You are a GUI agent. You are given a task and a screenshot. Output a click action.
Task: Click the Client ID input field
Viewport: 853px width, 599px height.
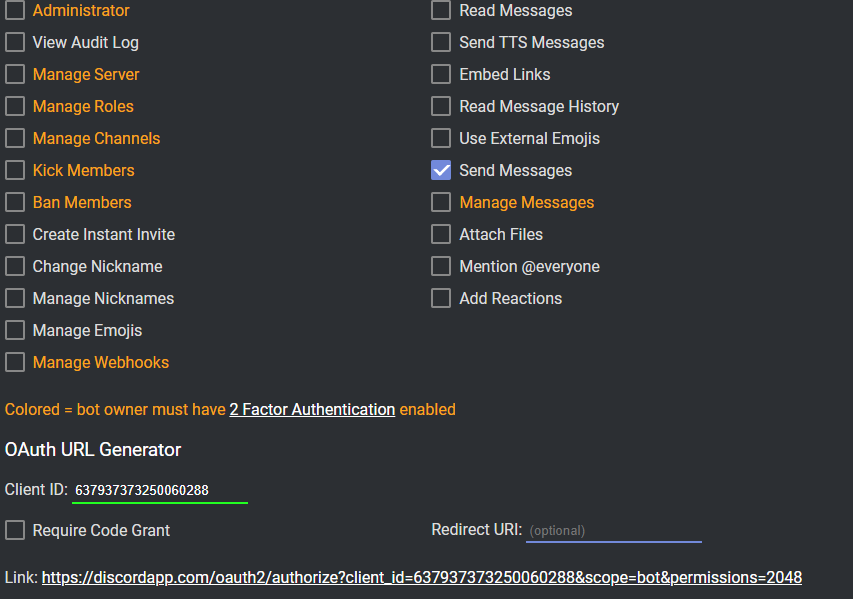[159, 490]
